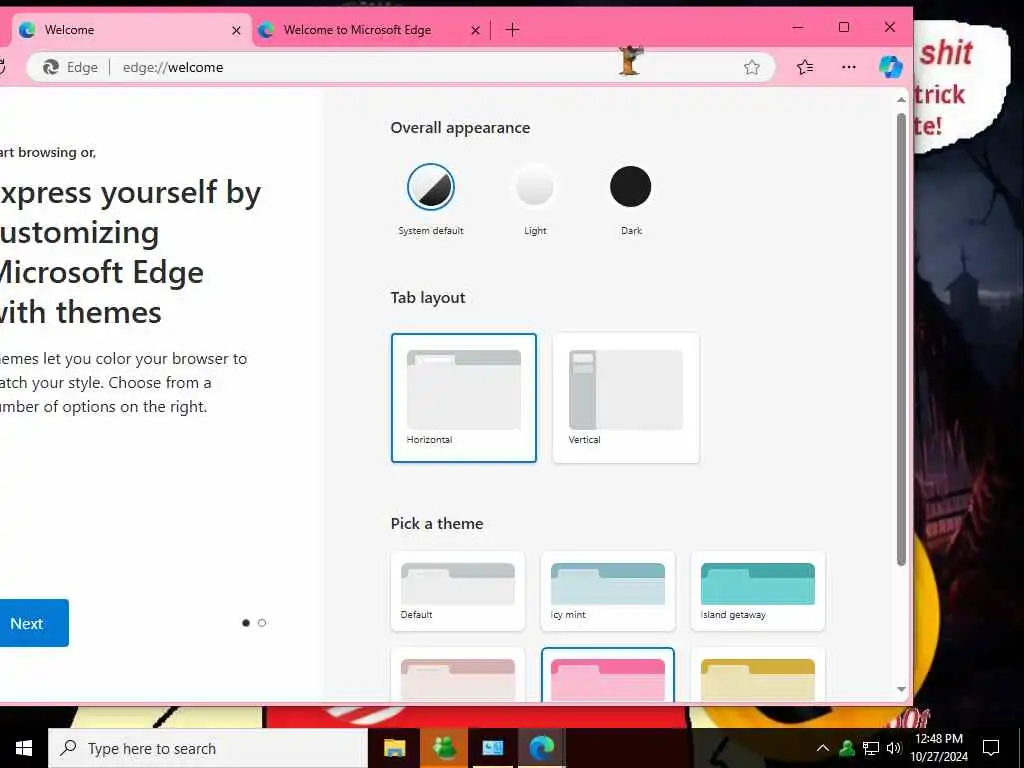Close the Welcome to Microsoft Edge tab
1024x768 pixels.
[x=475, y=30]
